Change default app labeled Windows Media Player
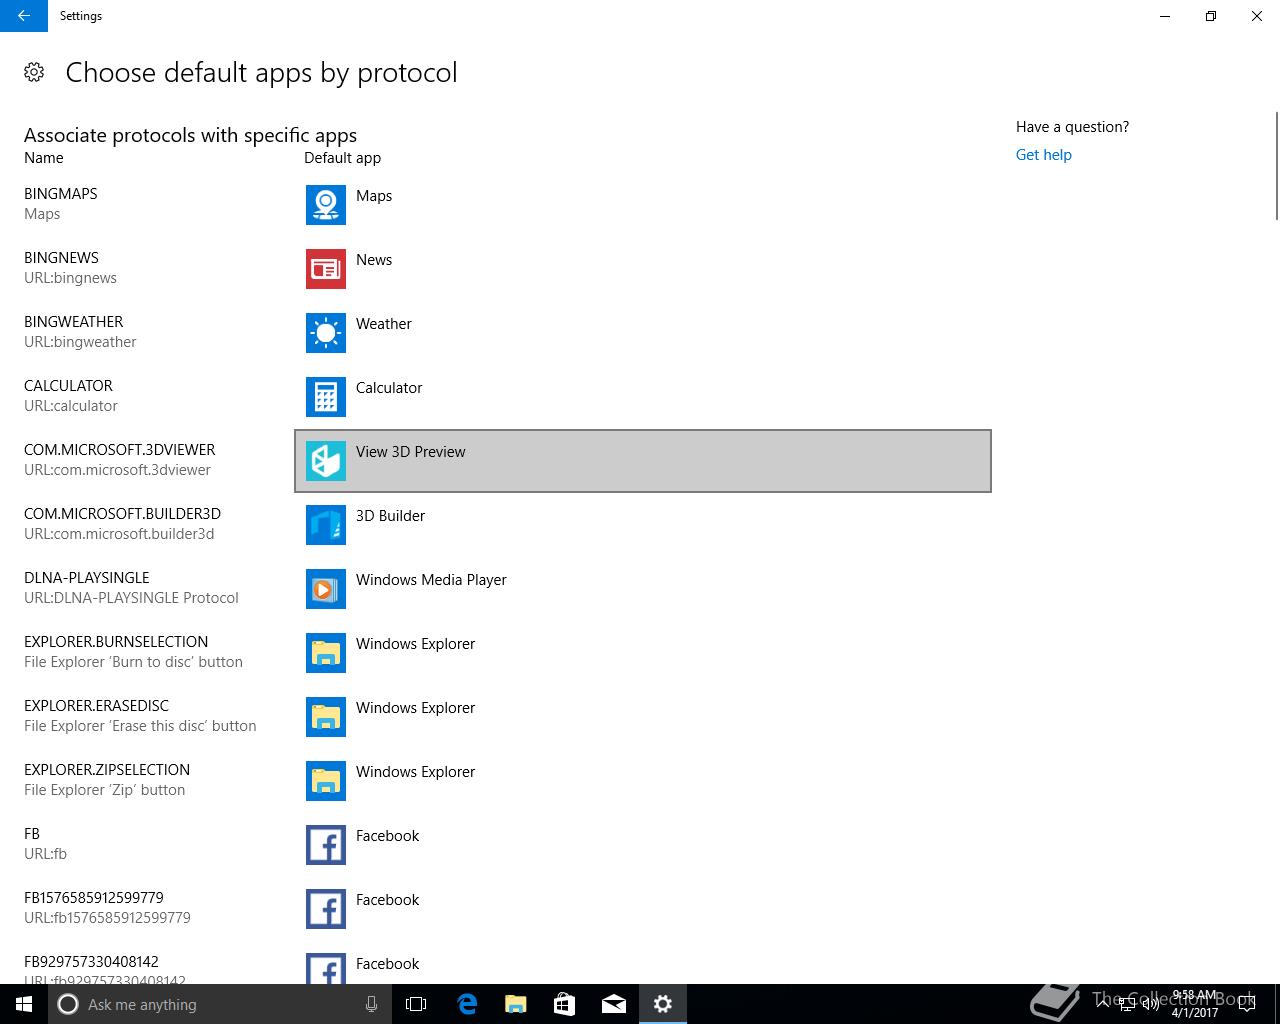This screenshot has height=1024, width=1280. pos(431,580)
